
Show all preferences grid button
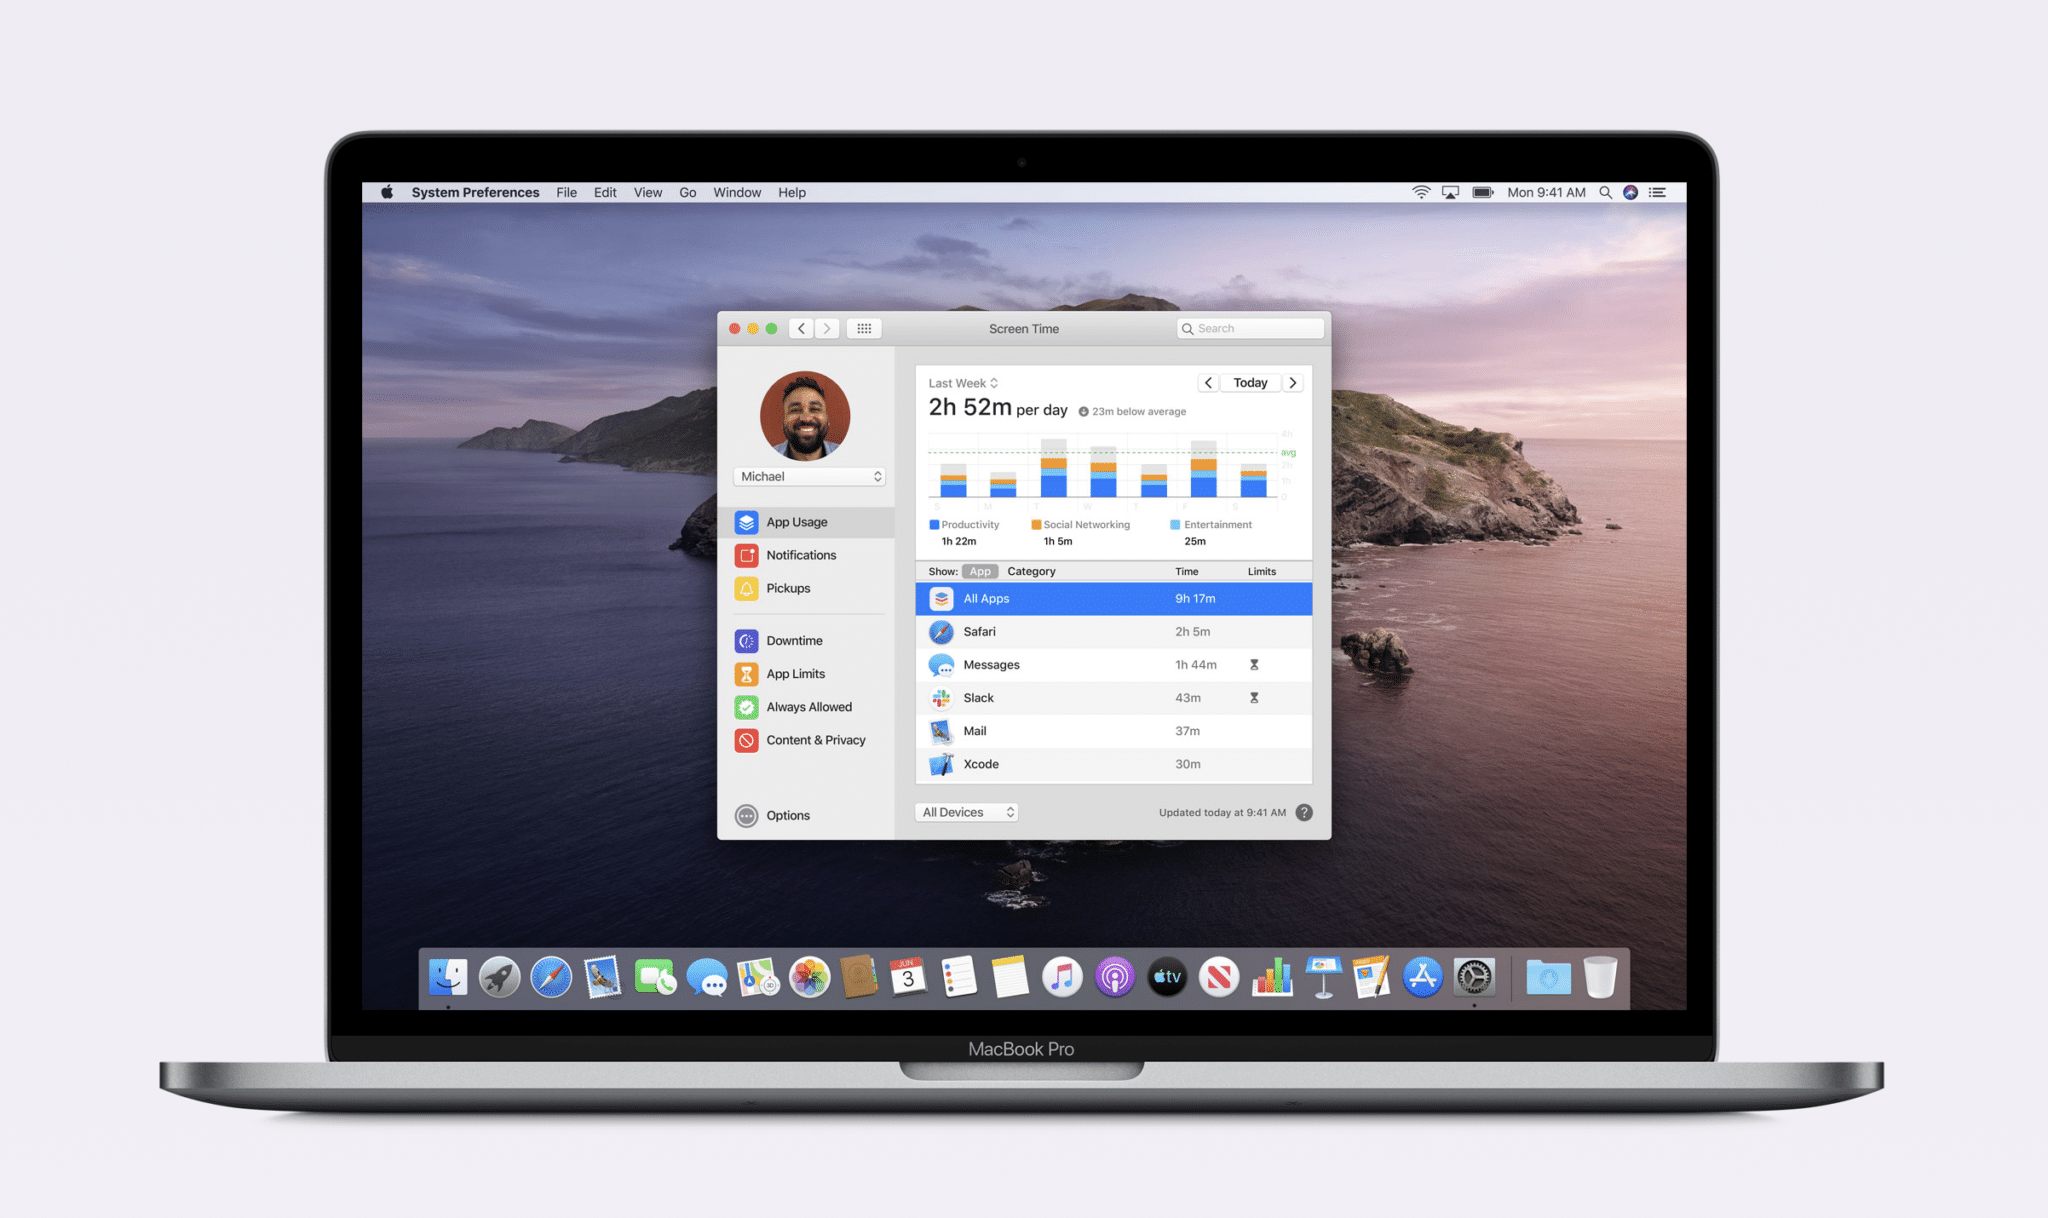click(x=864, y=328)
